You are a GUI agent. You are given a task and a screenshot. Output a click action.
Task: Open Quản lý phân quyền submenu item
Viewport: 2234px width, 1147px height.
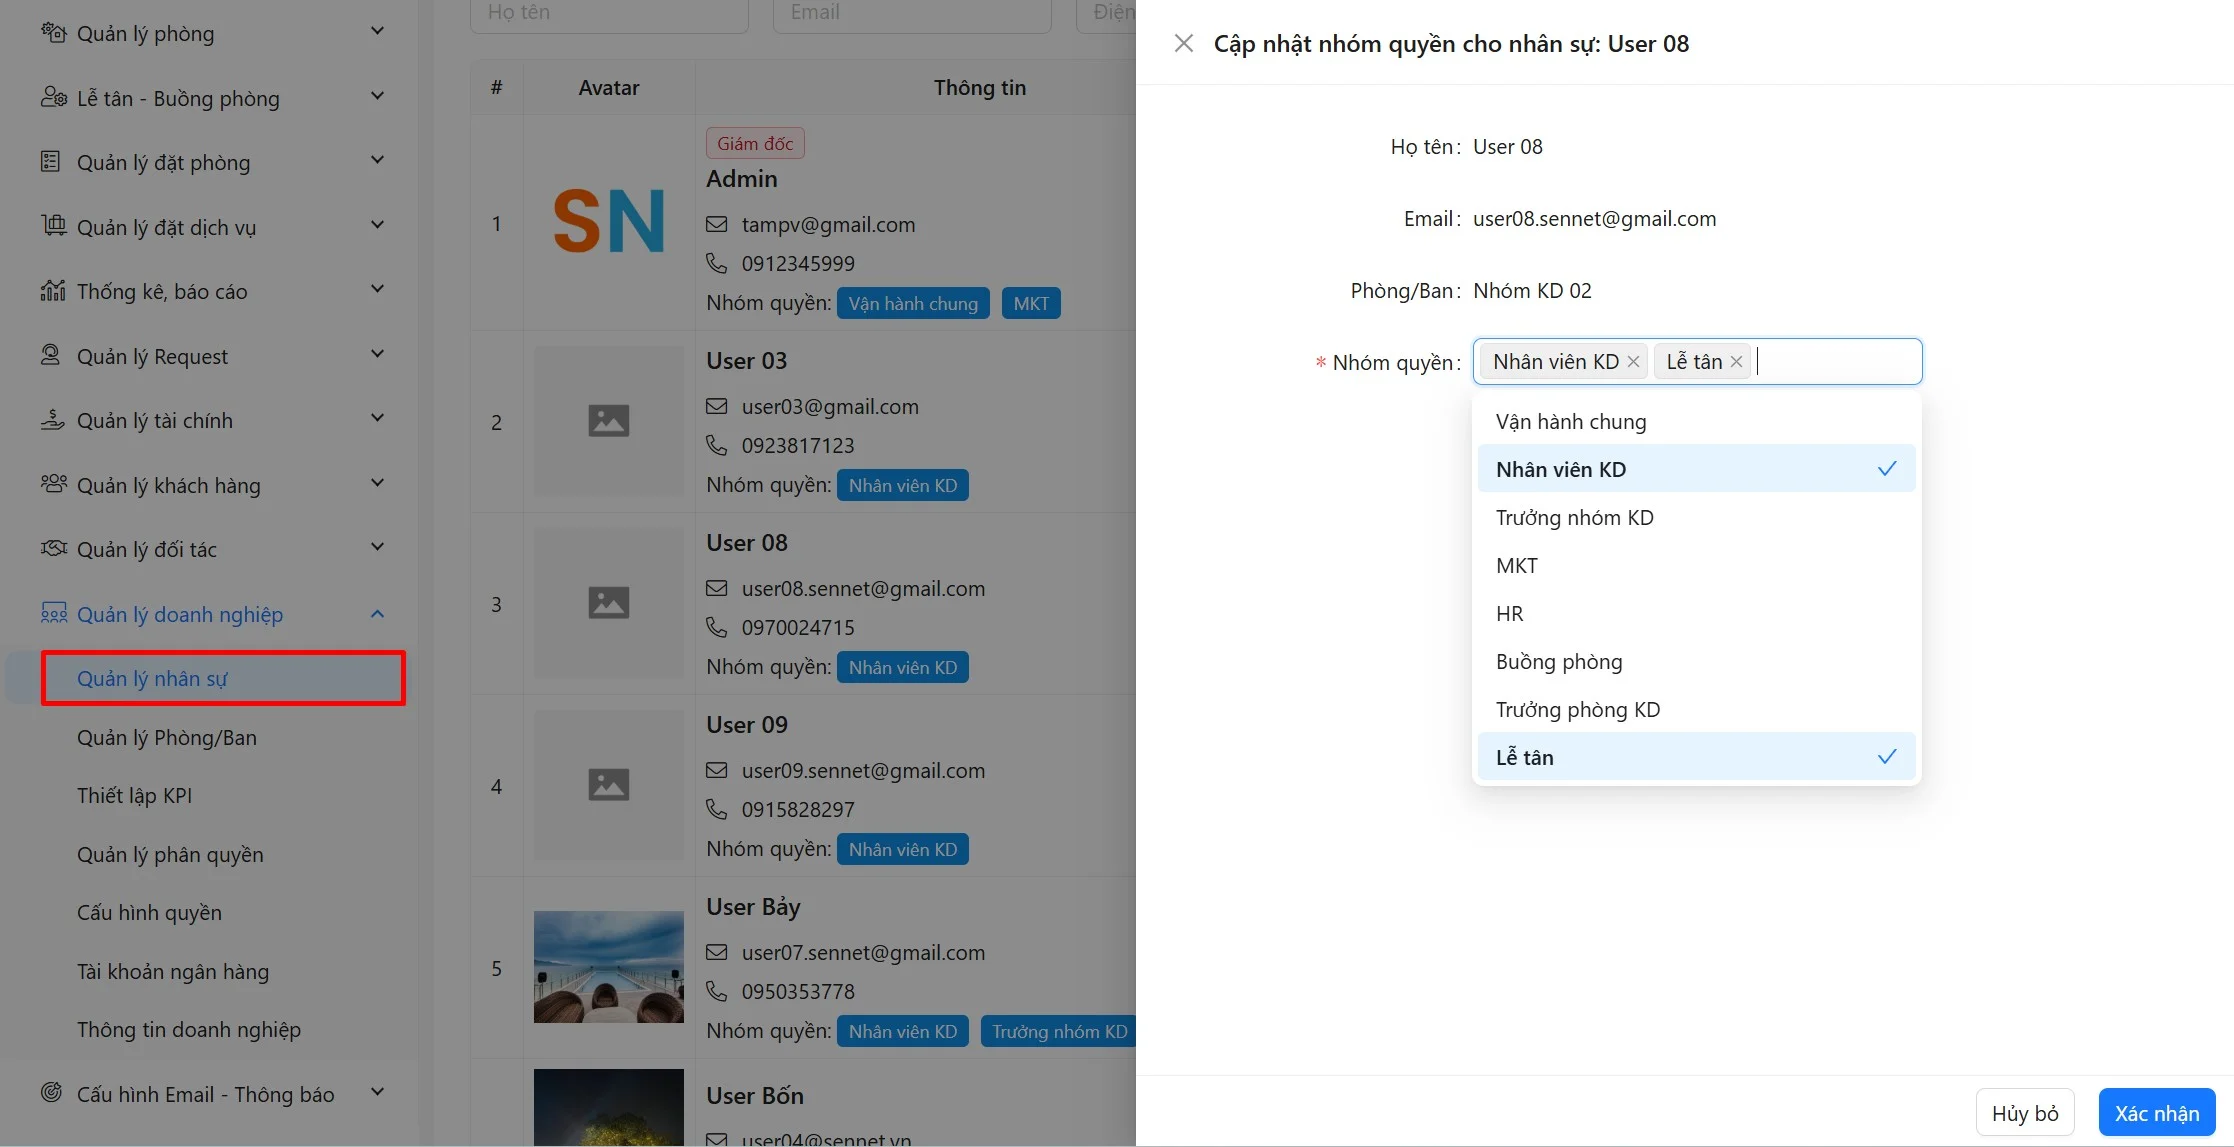(170, 854)
